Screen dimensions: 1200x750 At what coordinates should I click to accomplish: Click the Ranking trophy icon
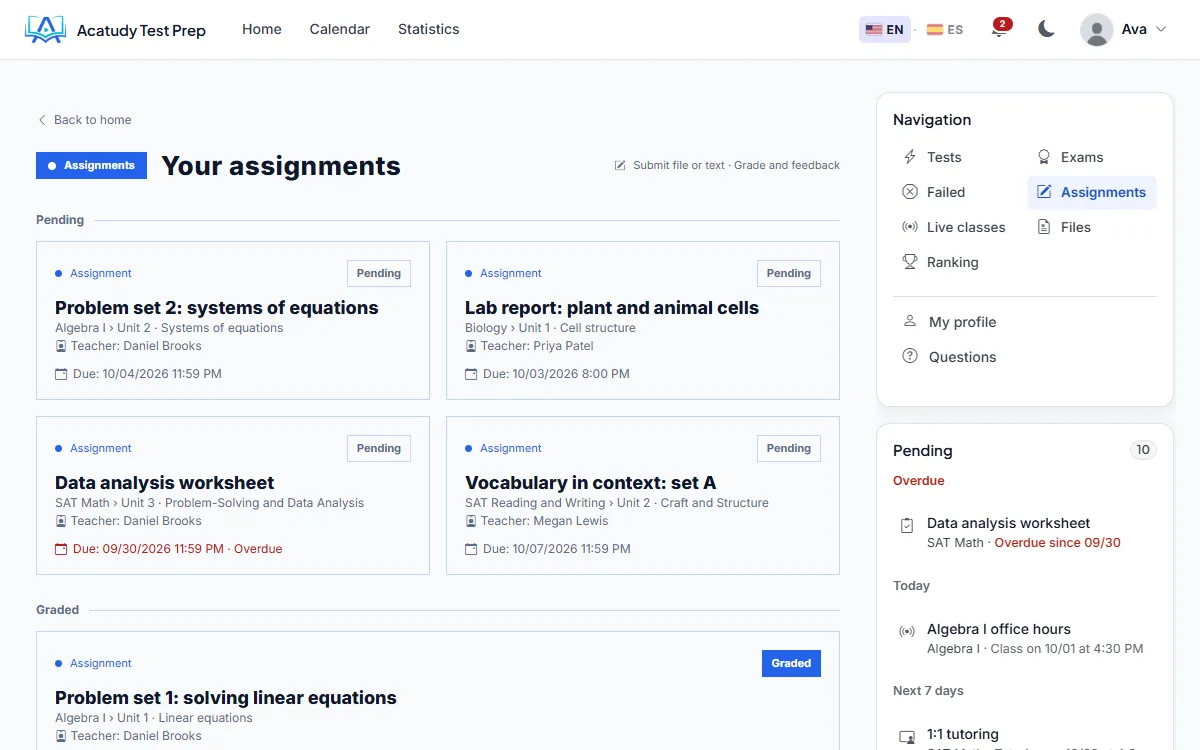(910, 262)
